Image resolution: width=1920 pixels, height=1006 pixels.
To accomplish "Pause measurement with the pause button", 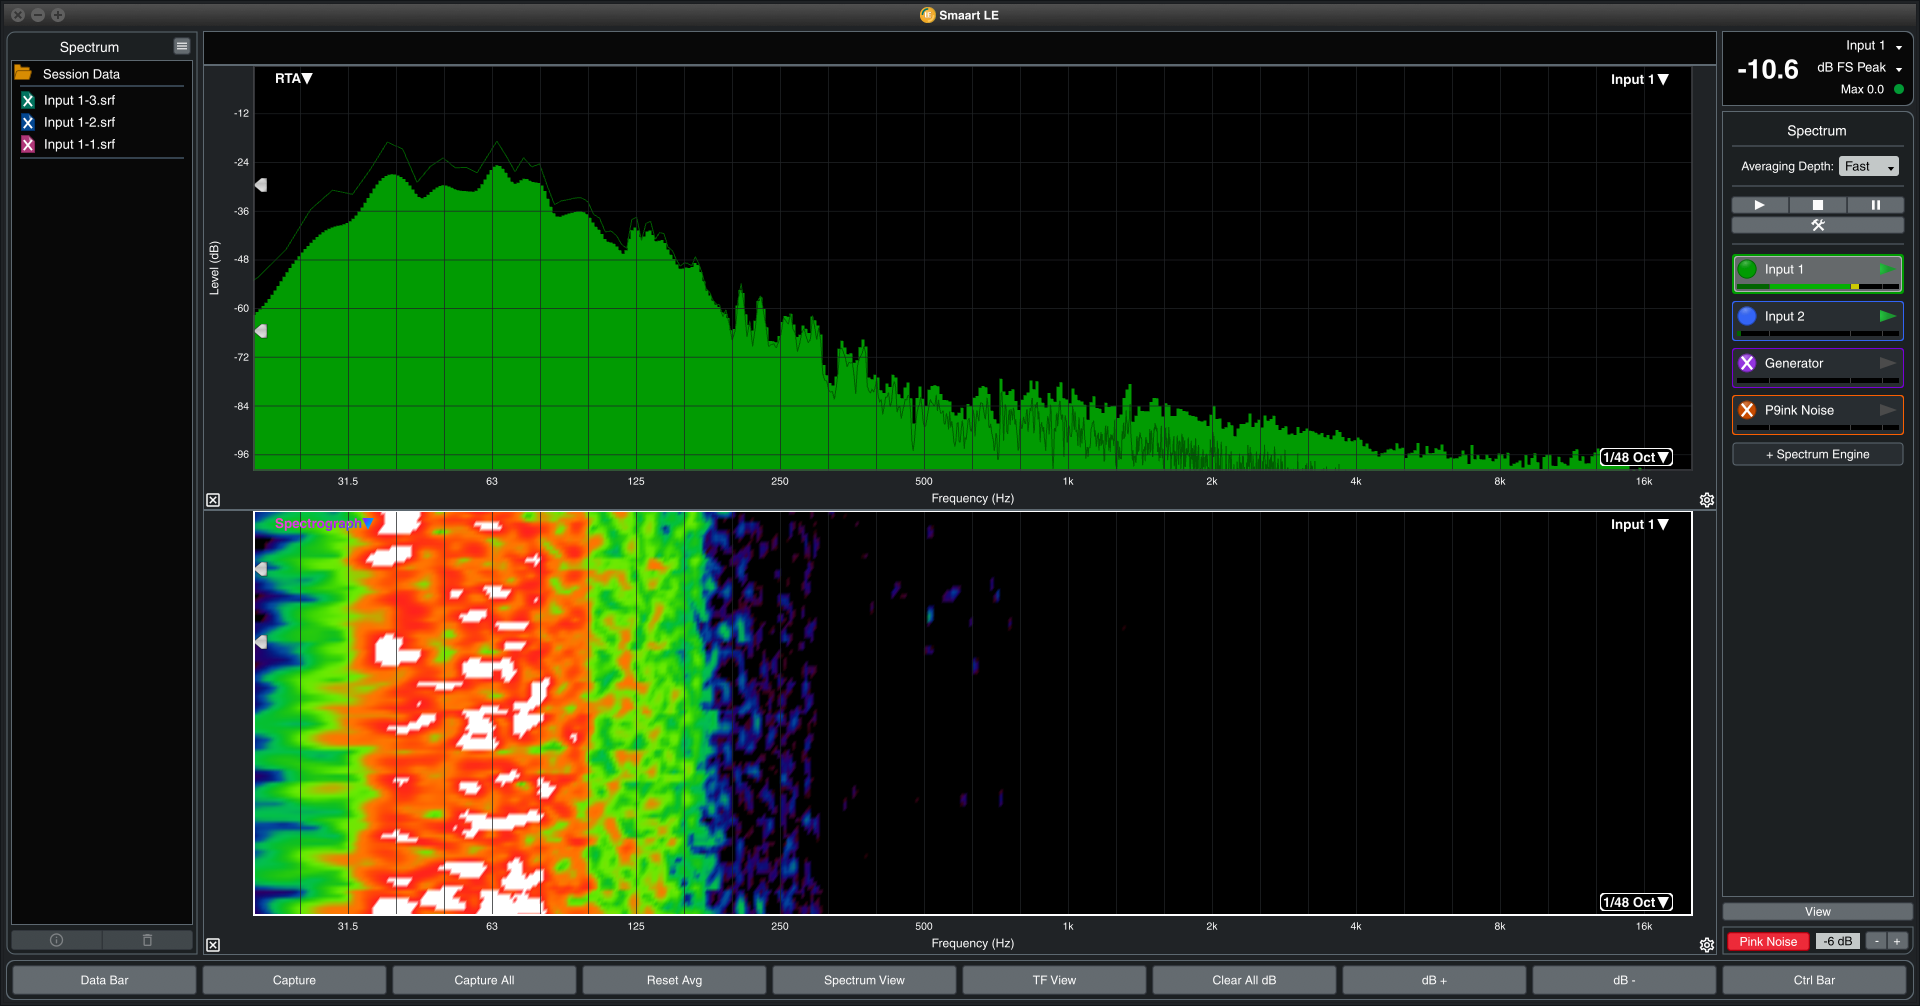I will 1876,205.
